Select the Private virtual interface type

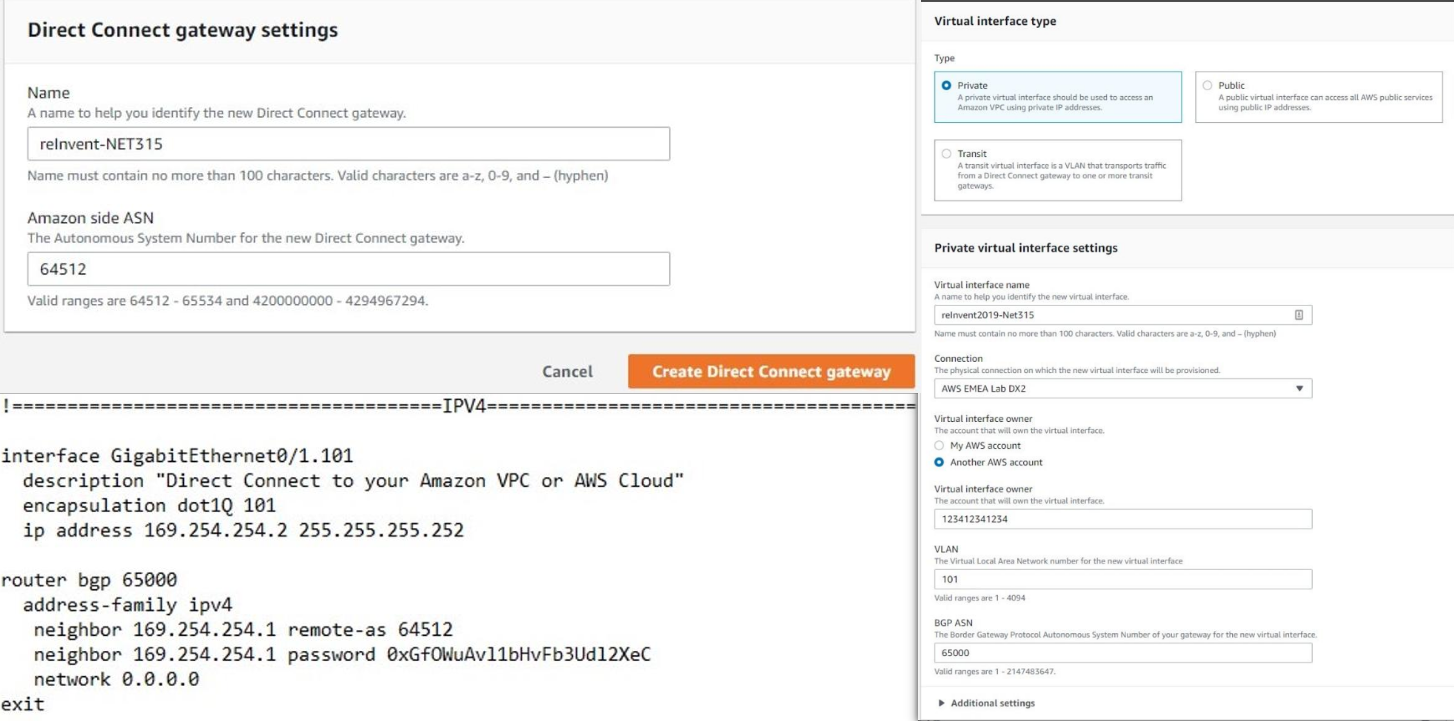pyautogui.click(x=946, y=86)
